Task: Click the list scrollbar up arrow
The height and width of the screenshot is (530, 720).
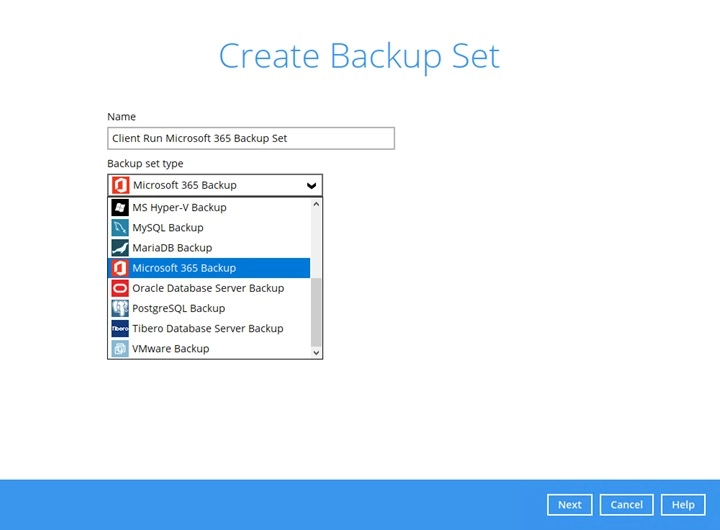Action: click(316, 204)
